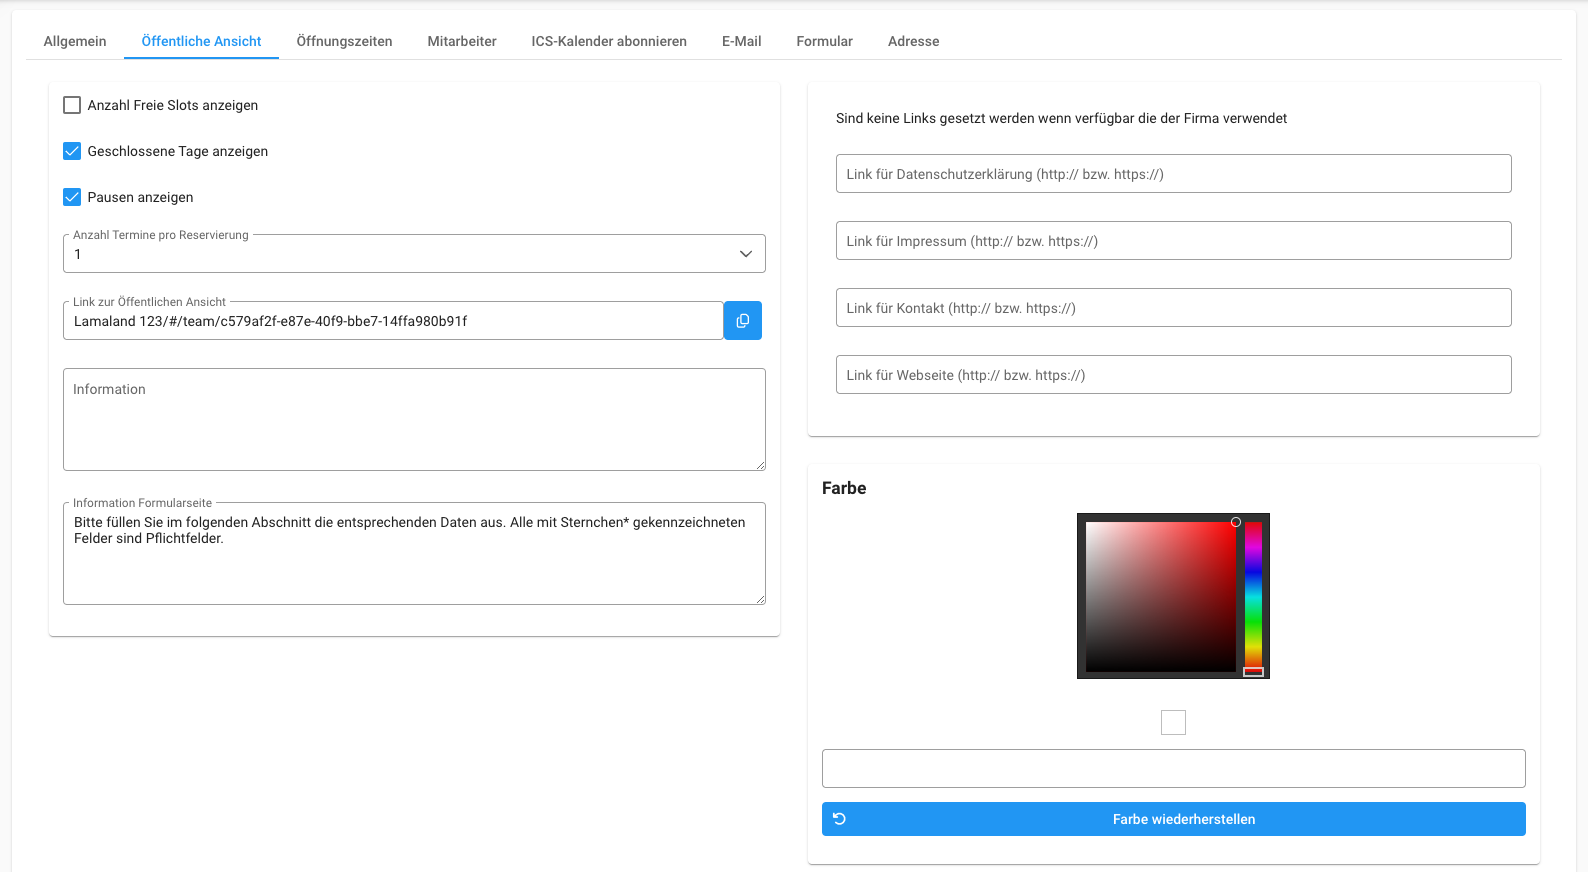Open the Öffnungszeiten tab

point(344,41)
